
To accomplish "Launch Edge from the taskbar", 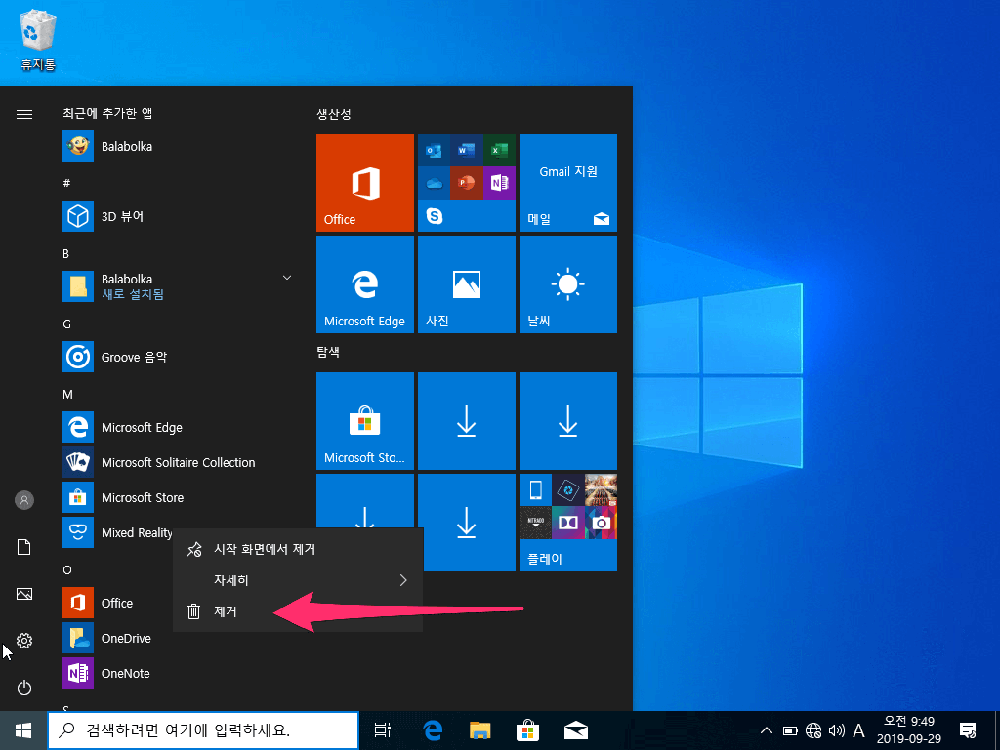I will coord(432,731).
